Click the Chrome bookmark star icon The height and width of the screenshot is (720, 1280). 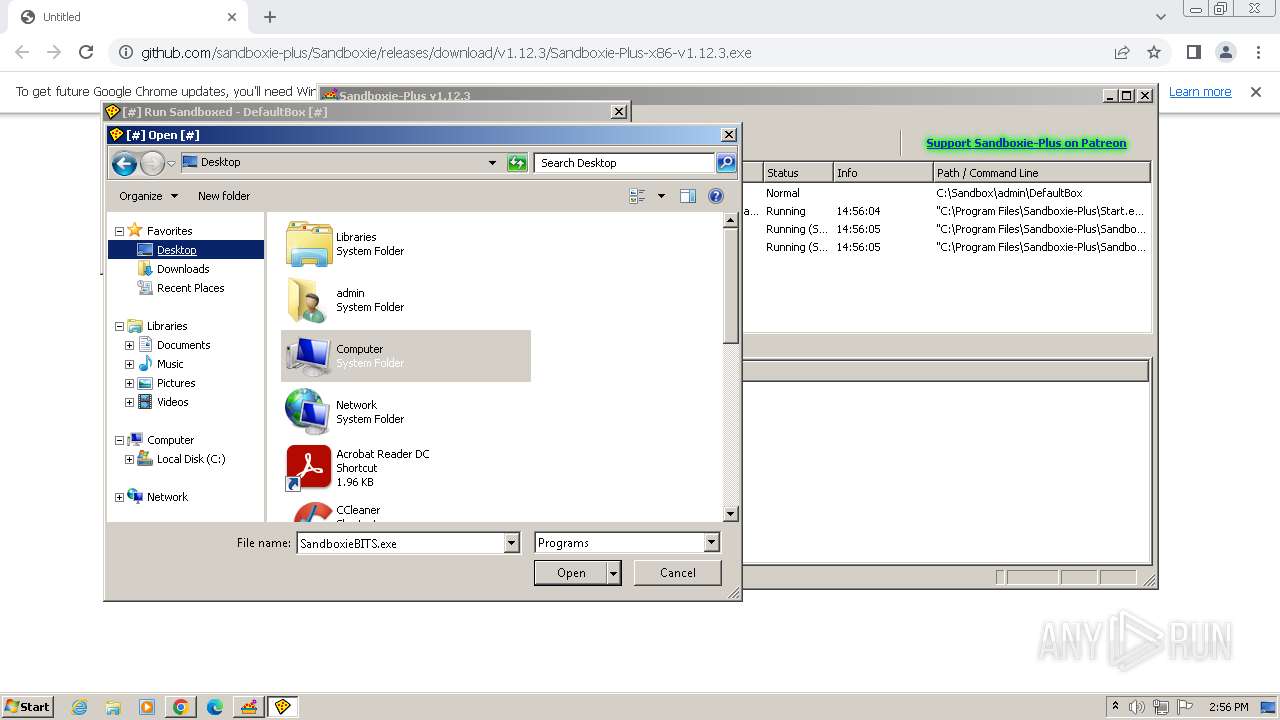click(x=1154, y=52)
